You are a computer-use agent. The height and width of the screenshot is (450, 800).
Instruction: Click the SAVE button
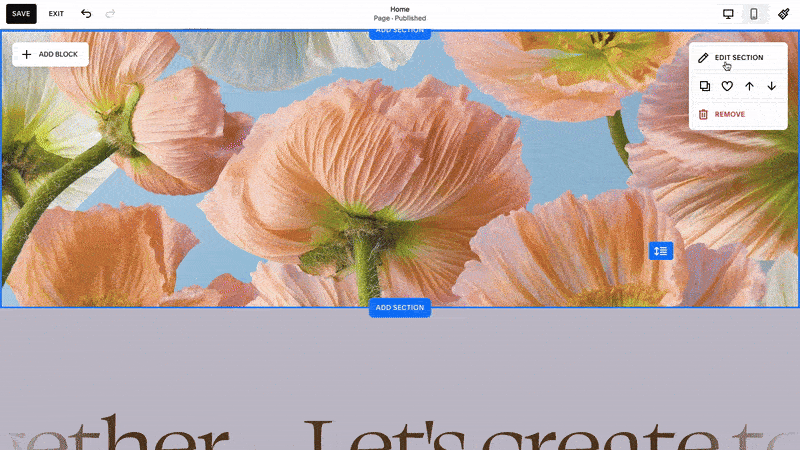point(21,14)
